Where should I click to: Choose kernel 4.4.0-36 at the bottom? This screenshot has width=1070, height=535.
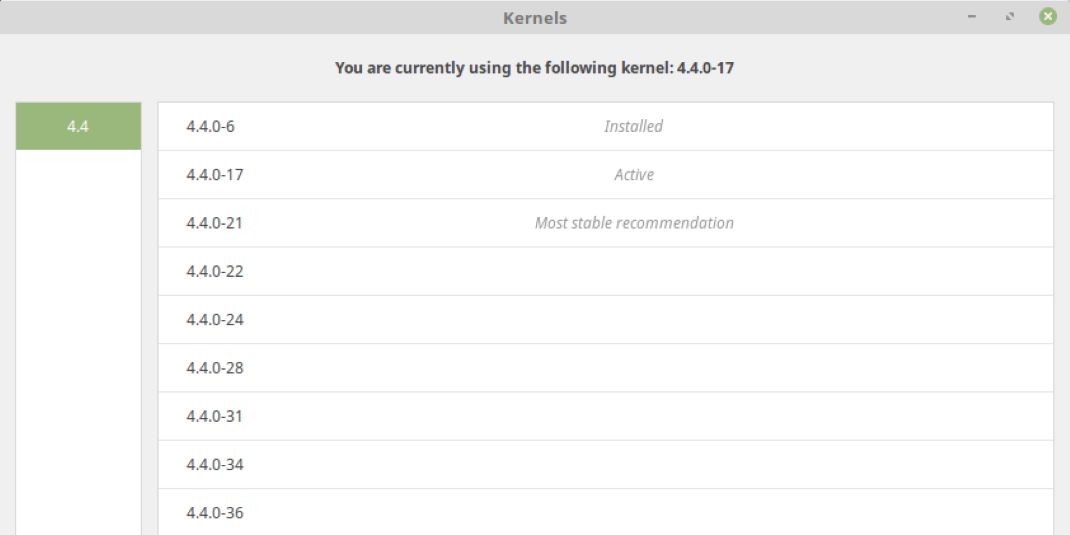point(215,513)
